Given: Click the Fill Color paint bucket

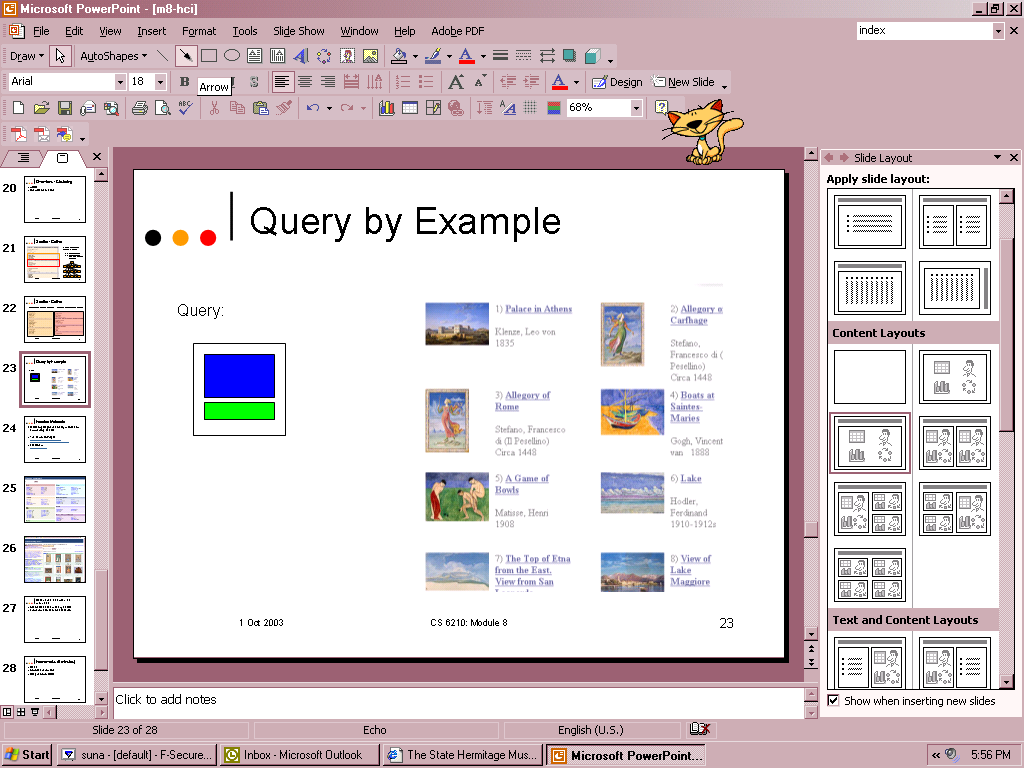Looking at the screenshot, I should coord(399,56).
